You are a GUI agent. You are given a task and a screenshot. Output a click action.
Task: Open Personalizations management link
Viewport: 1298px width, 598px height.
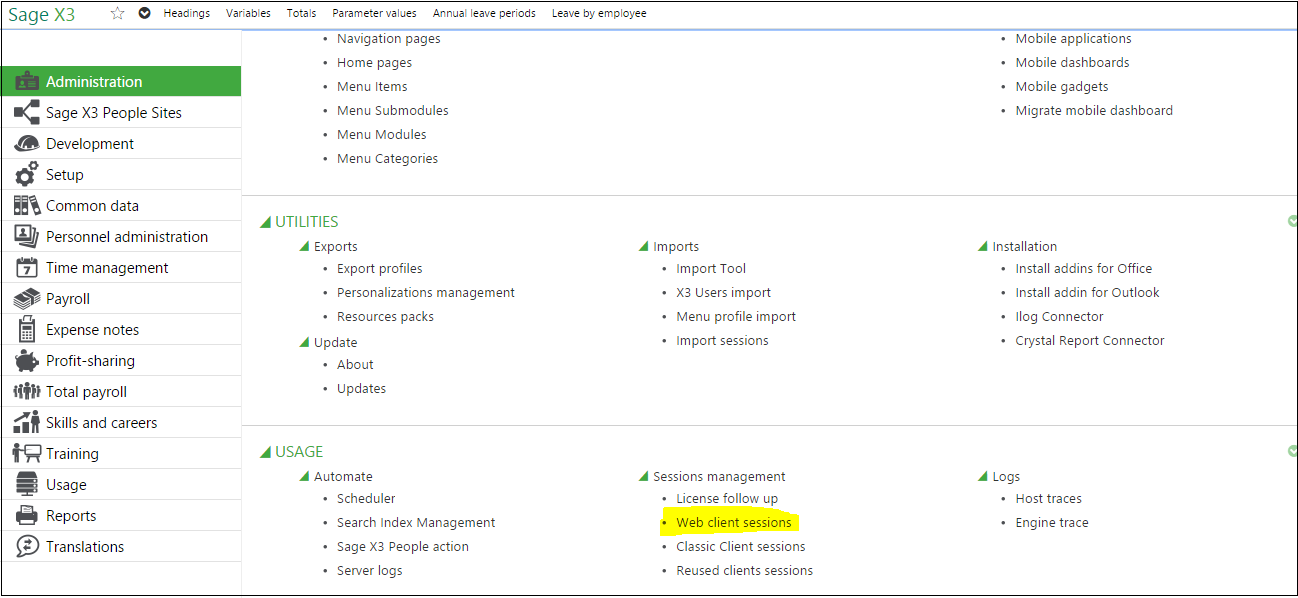pos(426,292)
